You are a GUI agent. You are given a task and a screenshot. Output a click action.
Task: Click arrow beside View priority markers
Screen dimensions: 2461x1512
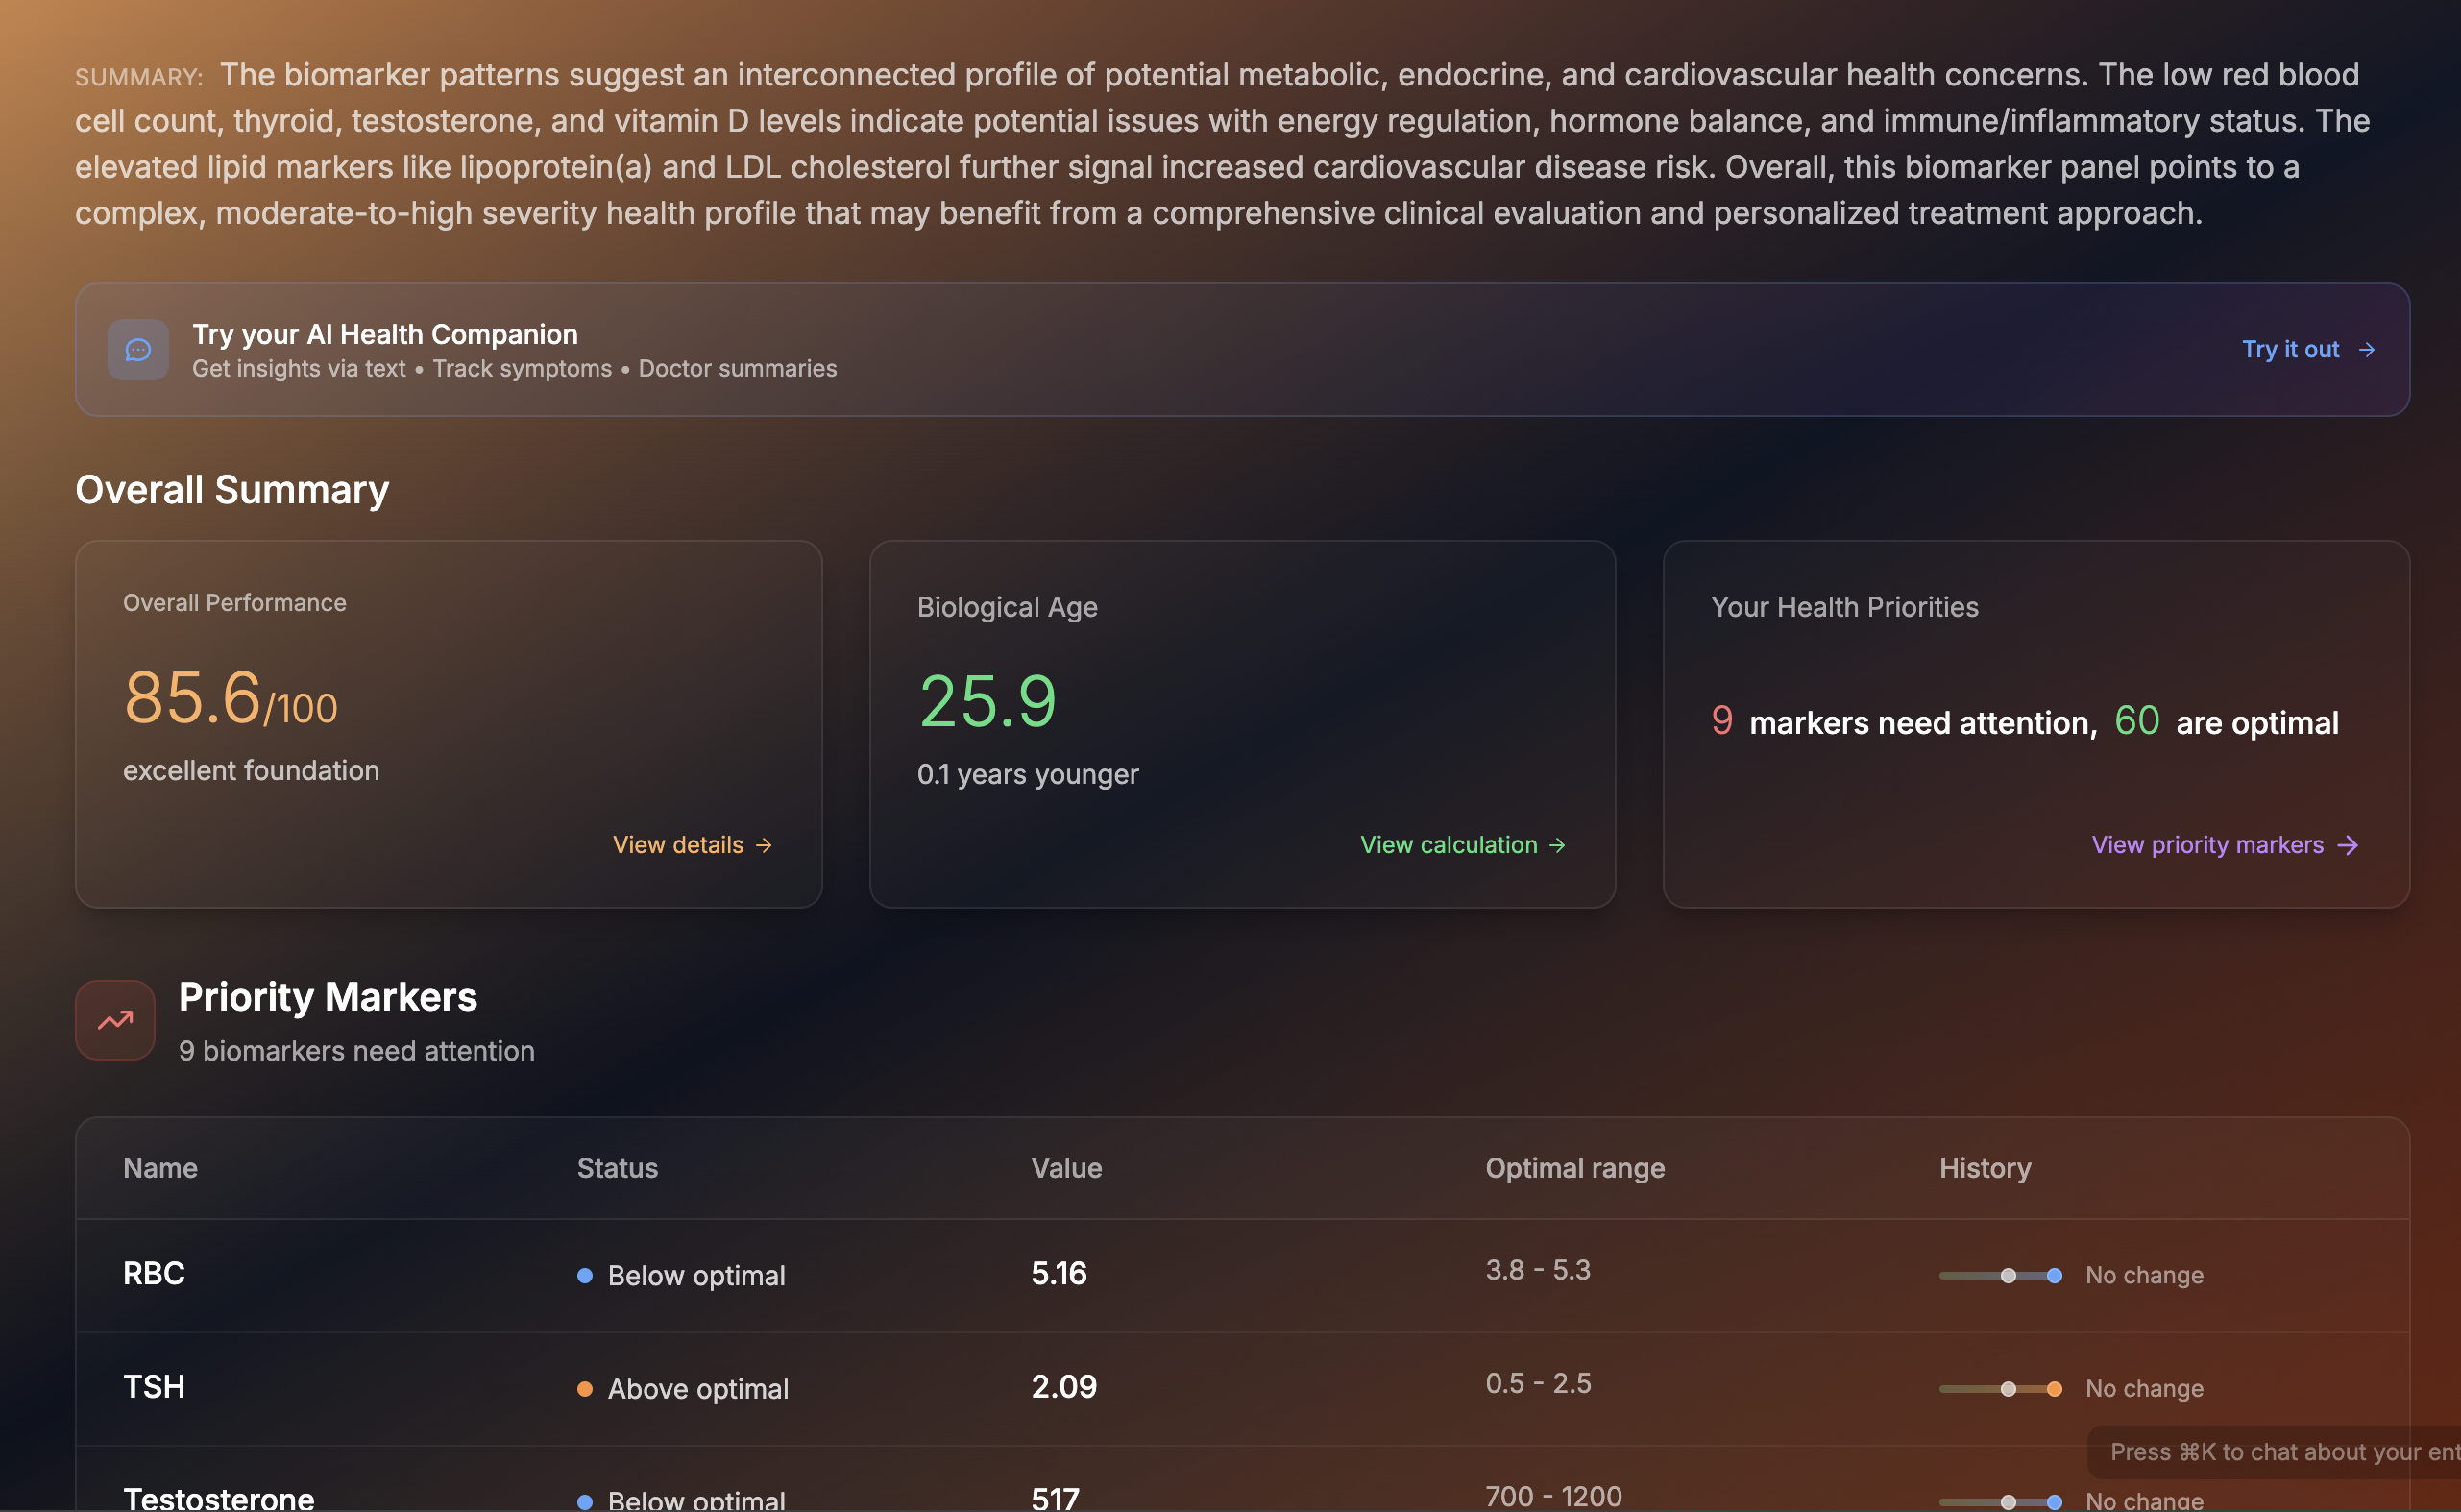[x=2348, y=845]
